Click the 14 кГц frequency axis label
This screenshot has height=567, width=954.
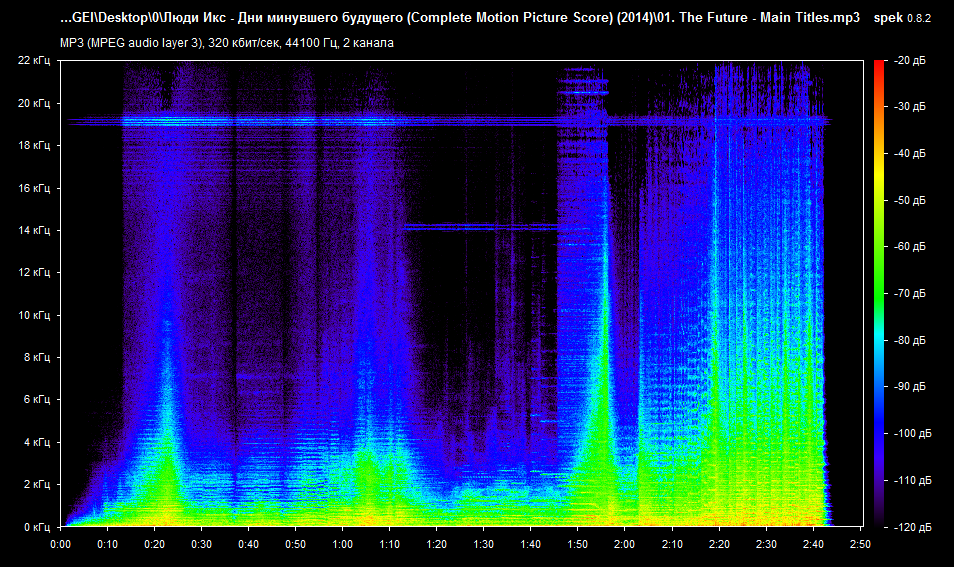click(x=34, y=231)
